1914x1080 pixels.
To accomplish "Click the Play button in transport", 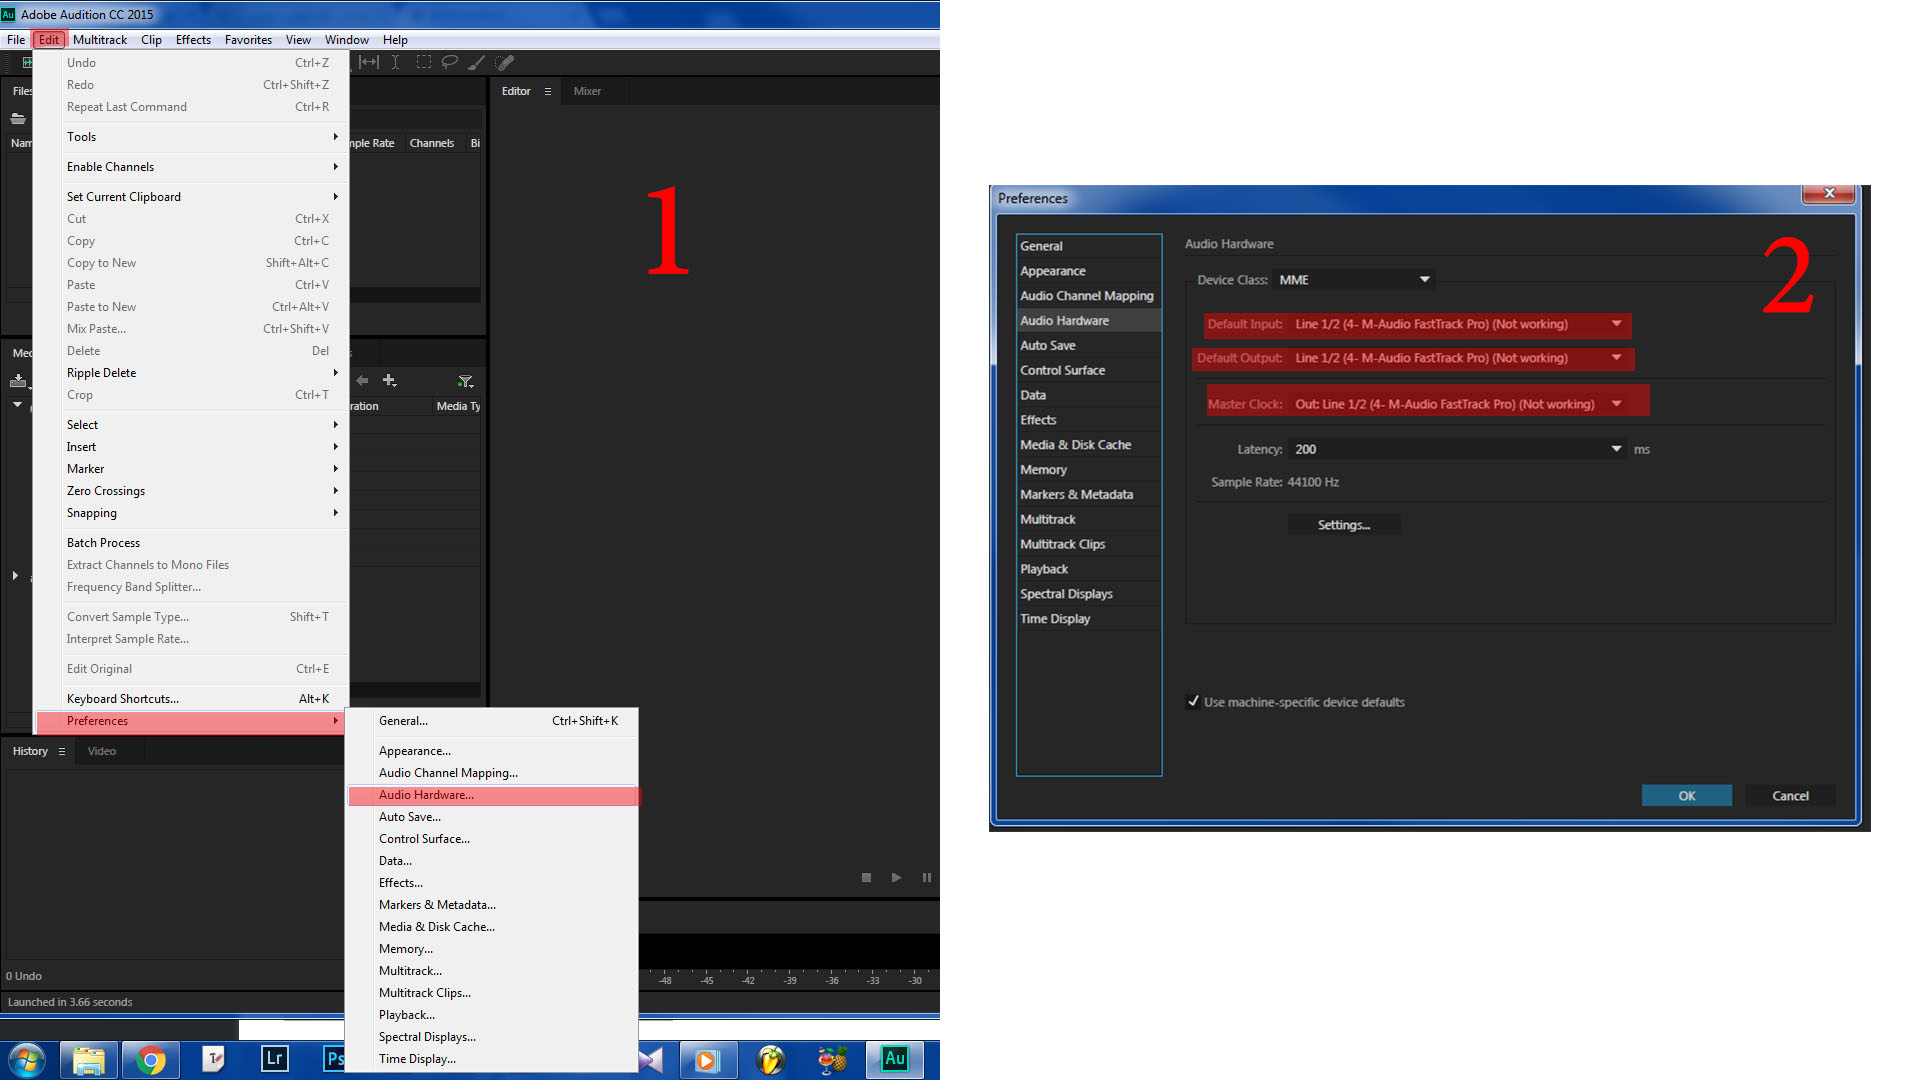I will click(x=896, y=877).
